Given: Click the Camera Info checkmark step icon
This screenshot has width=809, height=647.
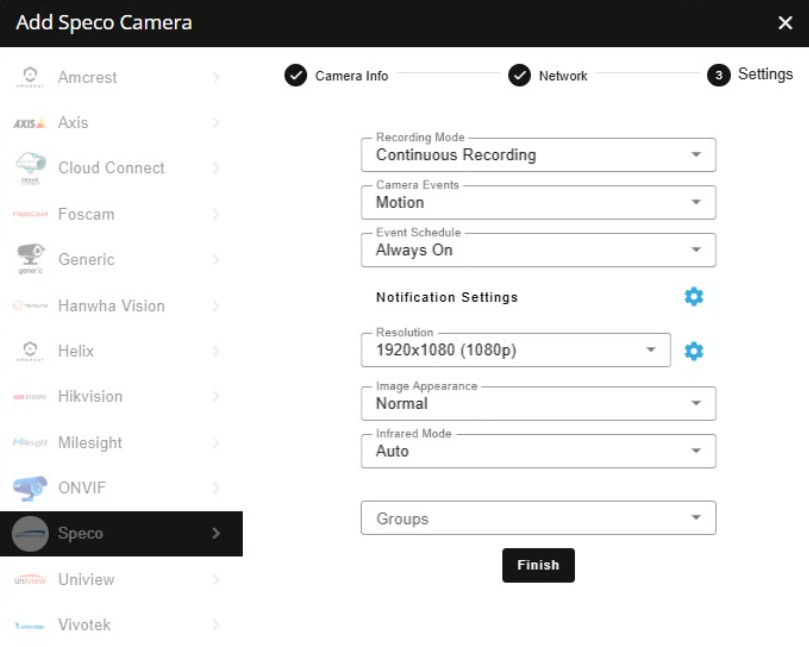Looking at the screenshot, I should (x=296, y=75).
